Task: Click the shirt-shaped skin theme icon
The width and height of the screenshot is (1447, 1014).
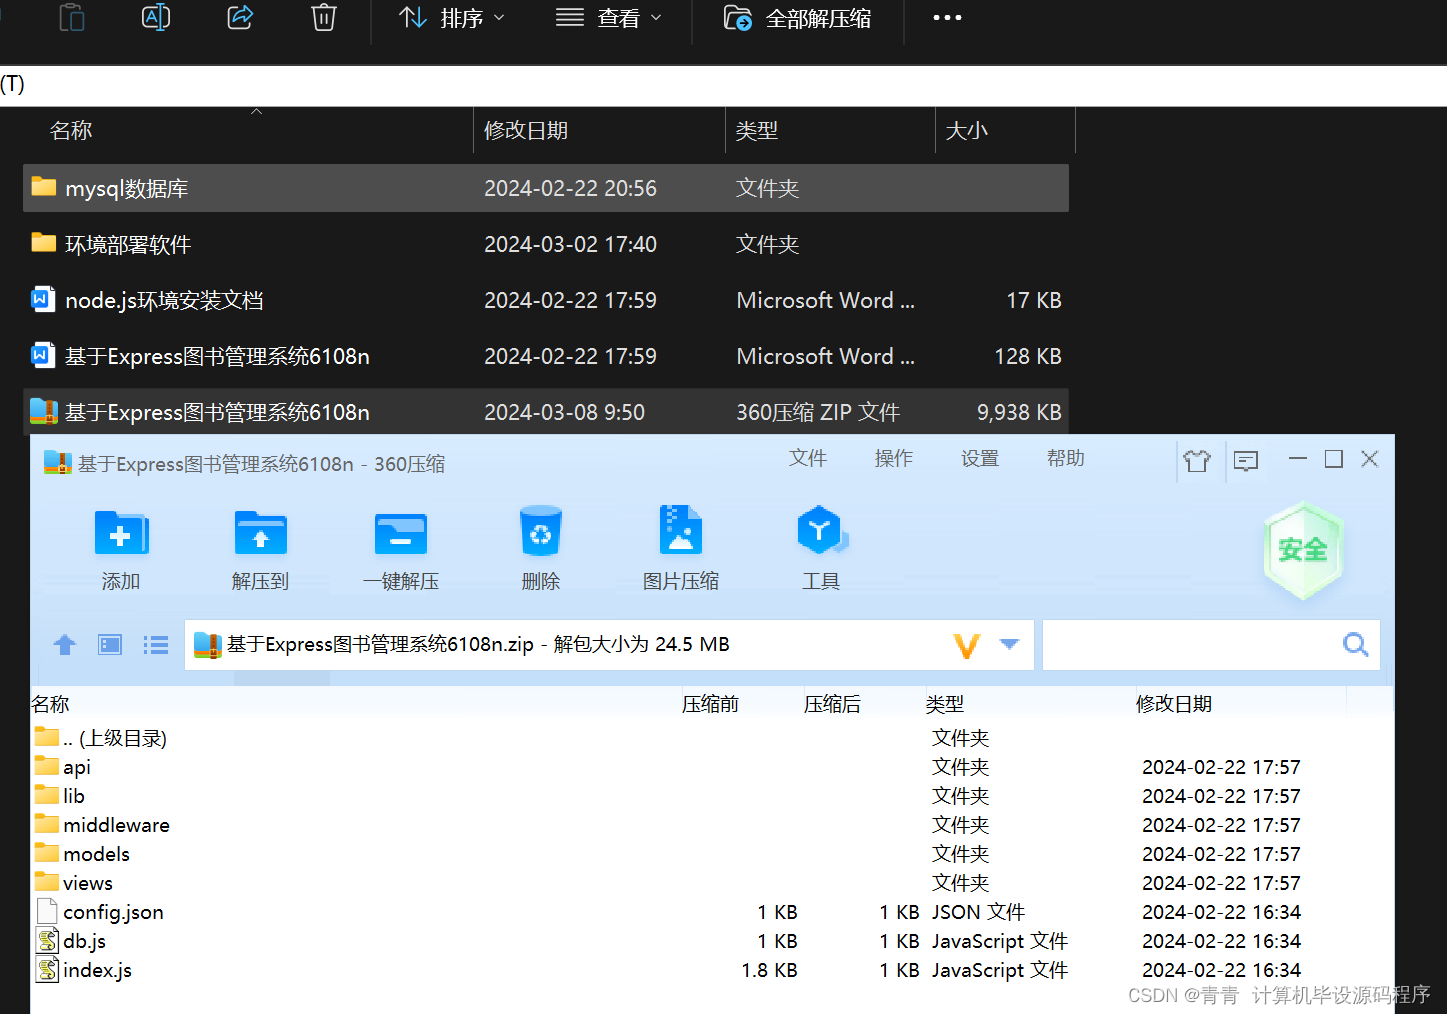Action: tap(1197, 460)
